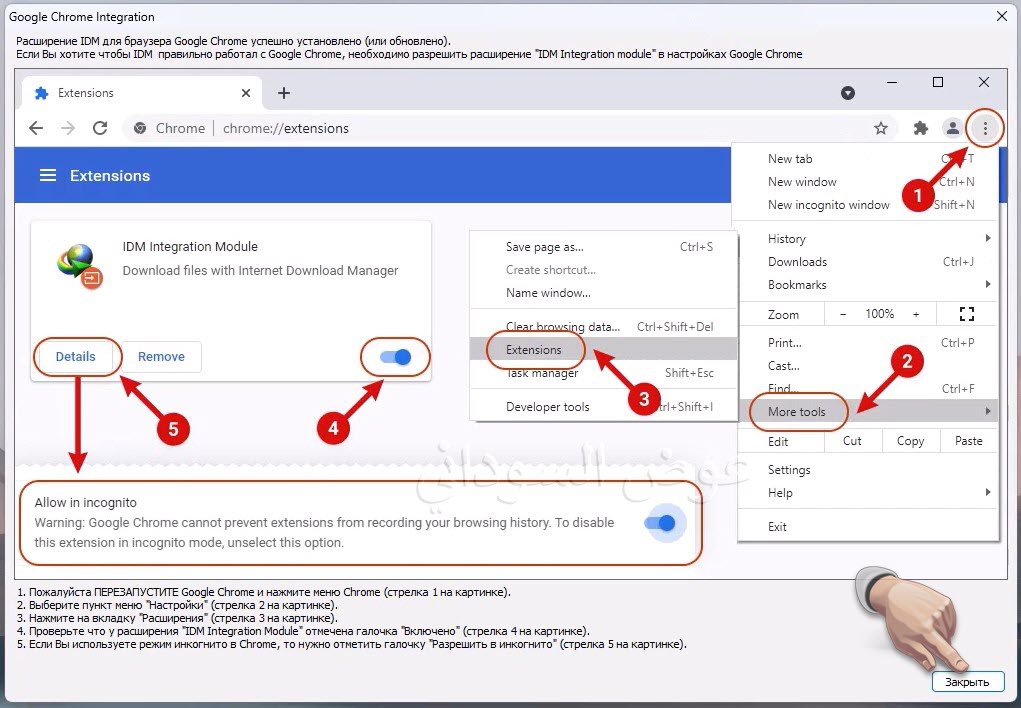1021x708 pixels.
Task: Click the chrome://extensions address bar
Action: 500,128
